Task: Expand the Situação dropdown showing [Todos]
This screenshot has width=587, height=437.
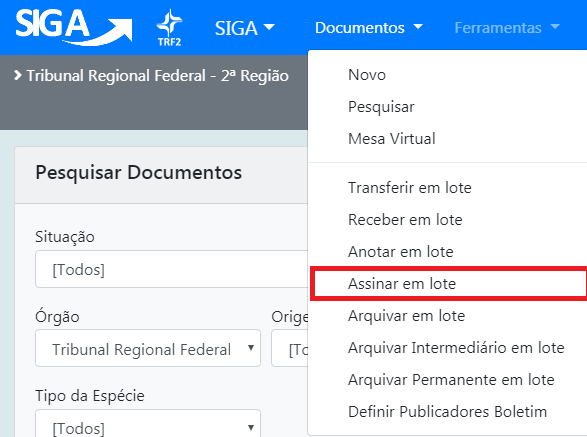Action: [x=172, y=269]
